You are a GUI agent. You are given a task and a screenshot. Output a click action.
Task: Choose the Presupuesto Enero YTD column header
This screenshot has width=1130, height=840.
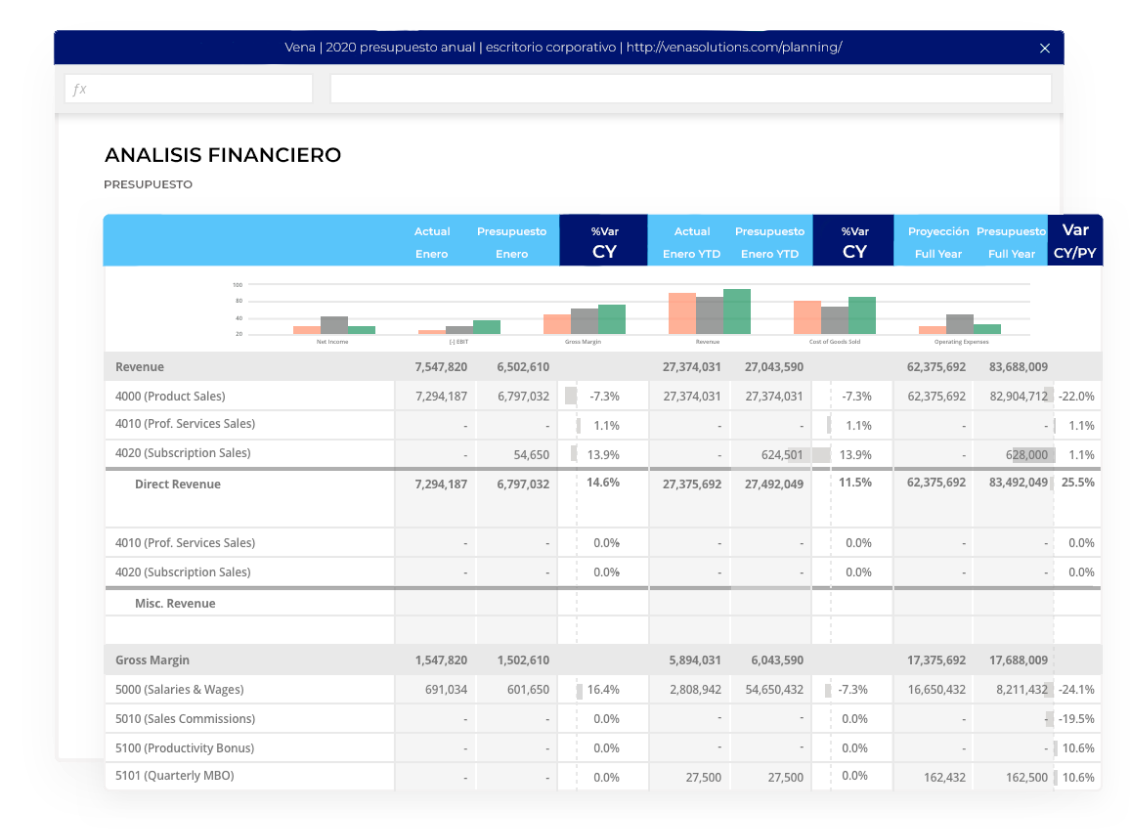point(769,242)
